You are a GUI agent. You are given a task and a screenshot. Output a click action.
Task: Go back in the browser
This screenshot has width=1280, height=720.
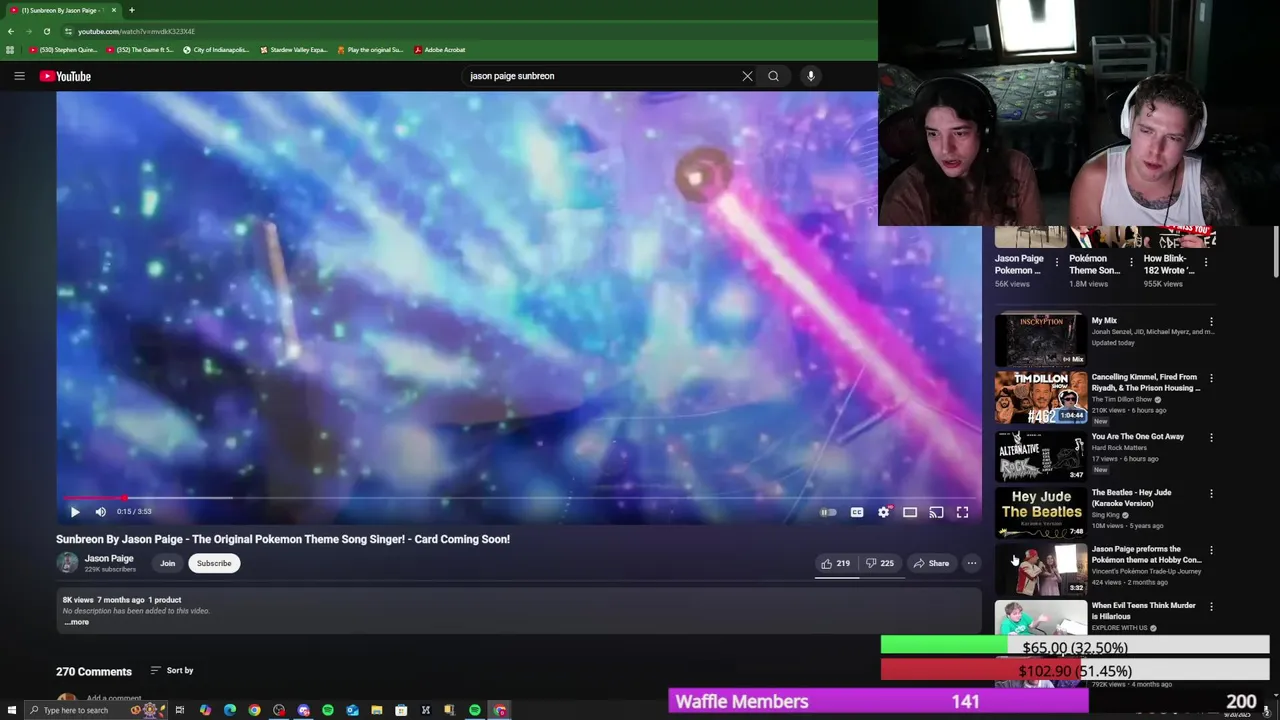11,31
